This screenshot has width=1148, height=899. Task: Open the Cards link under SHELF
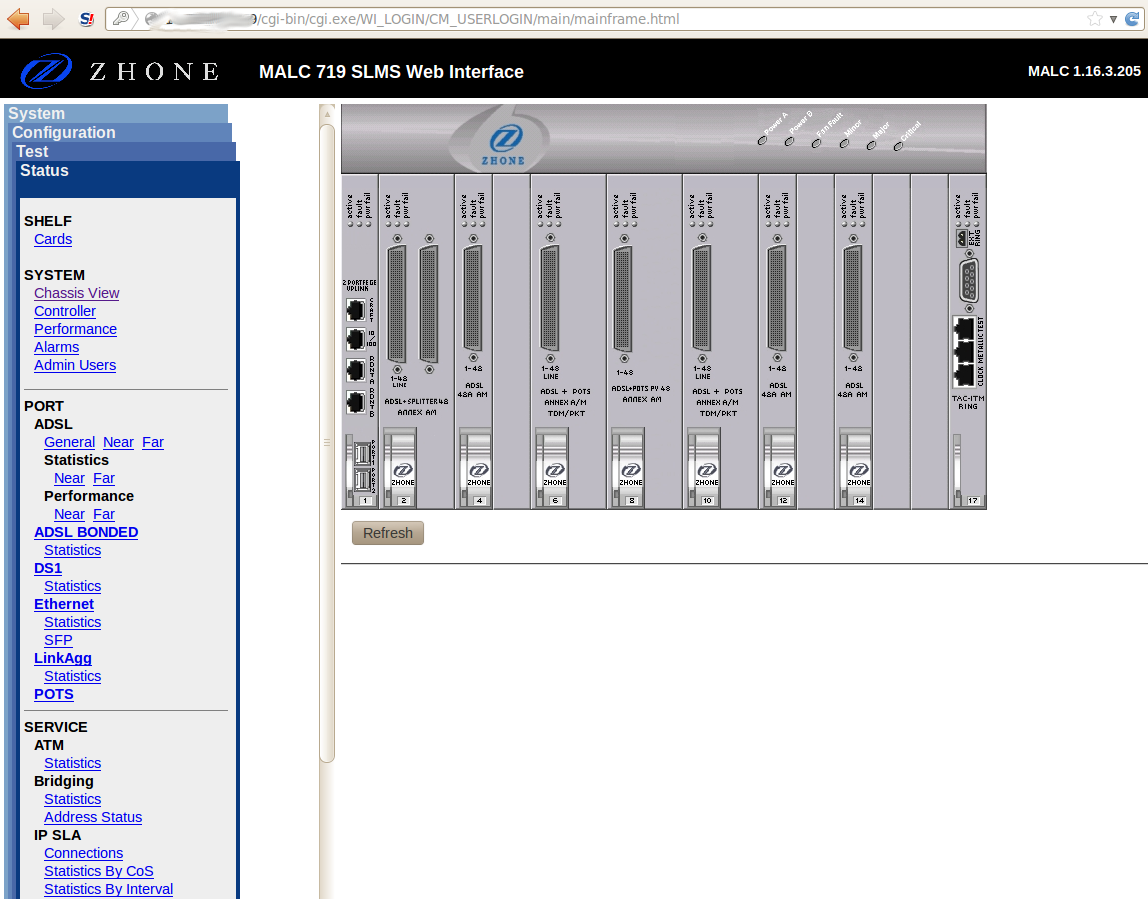pyautogui.click(x=53, y=239)
